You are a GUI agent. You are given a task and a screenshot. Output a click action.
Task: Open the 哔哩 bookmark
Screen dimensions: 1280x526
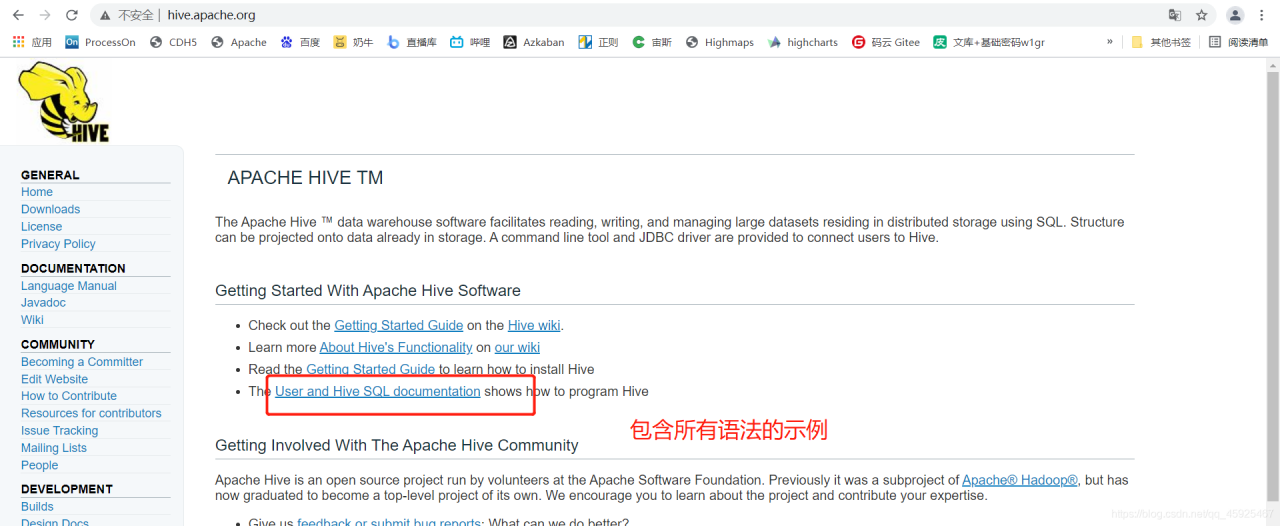pos(470,42)
